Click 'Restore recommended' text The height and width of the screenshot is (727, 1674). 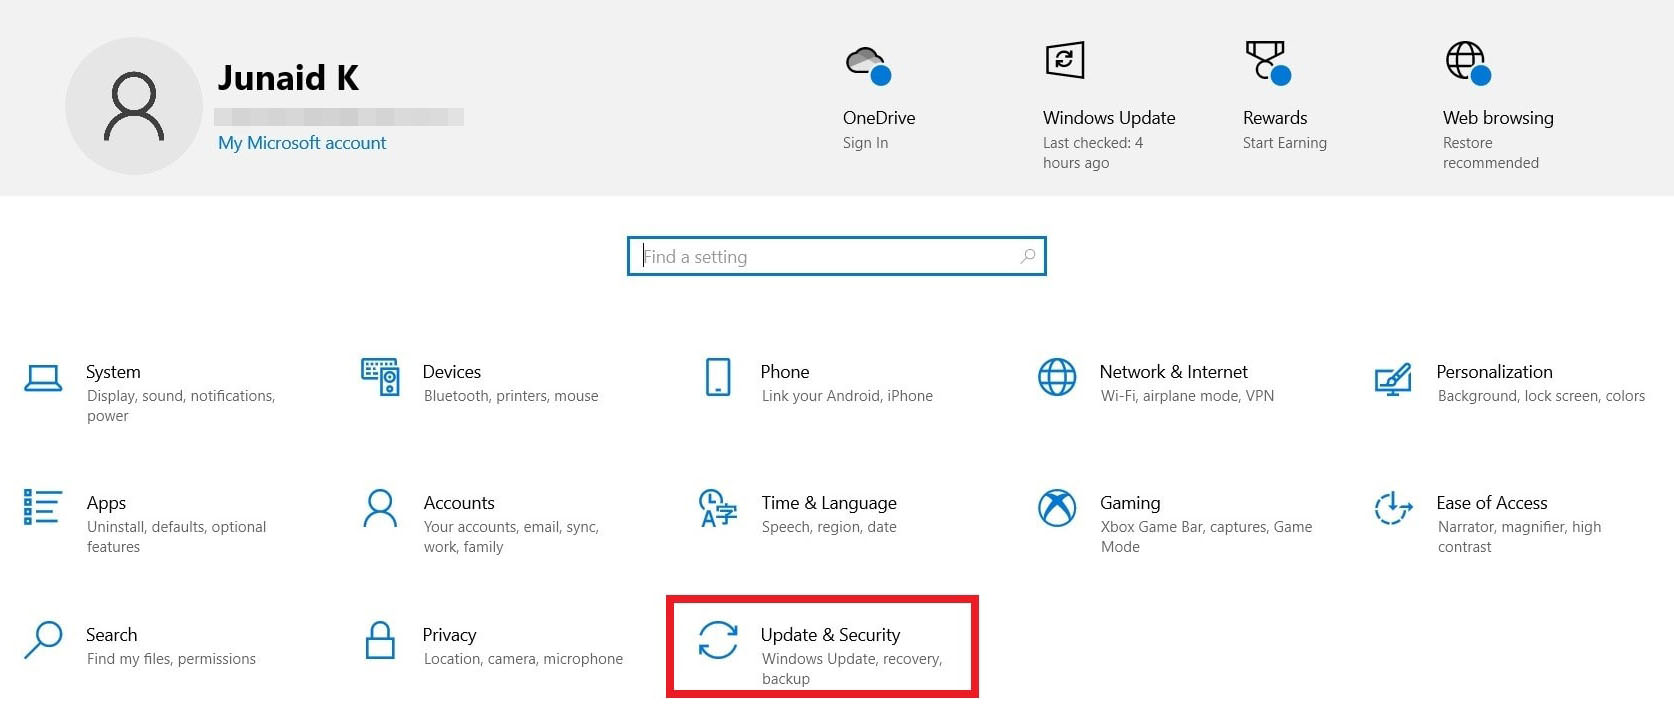tap(1491, 153)
